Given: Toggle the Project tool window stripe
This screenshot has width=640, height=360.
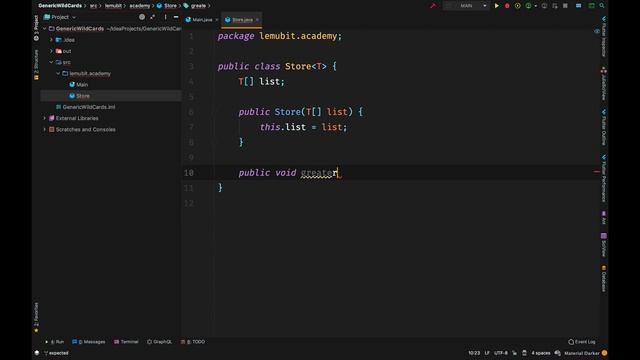Looking at the screenshot, I should point(36,28).
